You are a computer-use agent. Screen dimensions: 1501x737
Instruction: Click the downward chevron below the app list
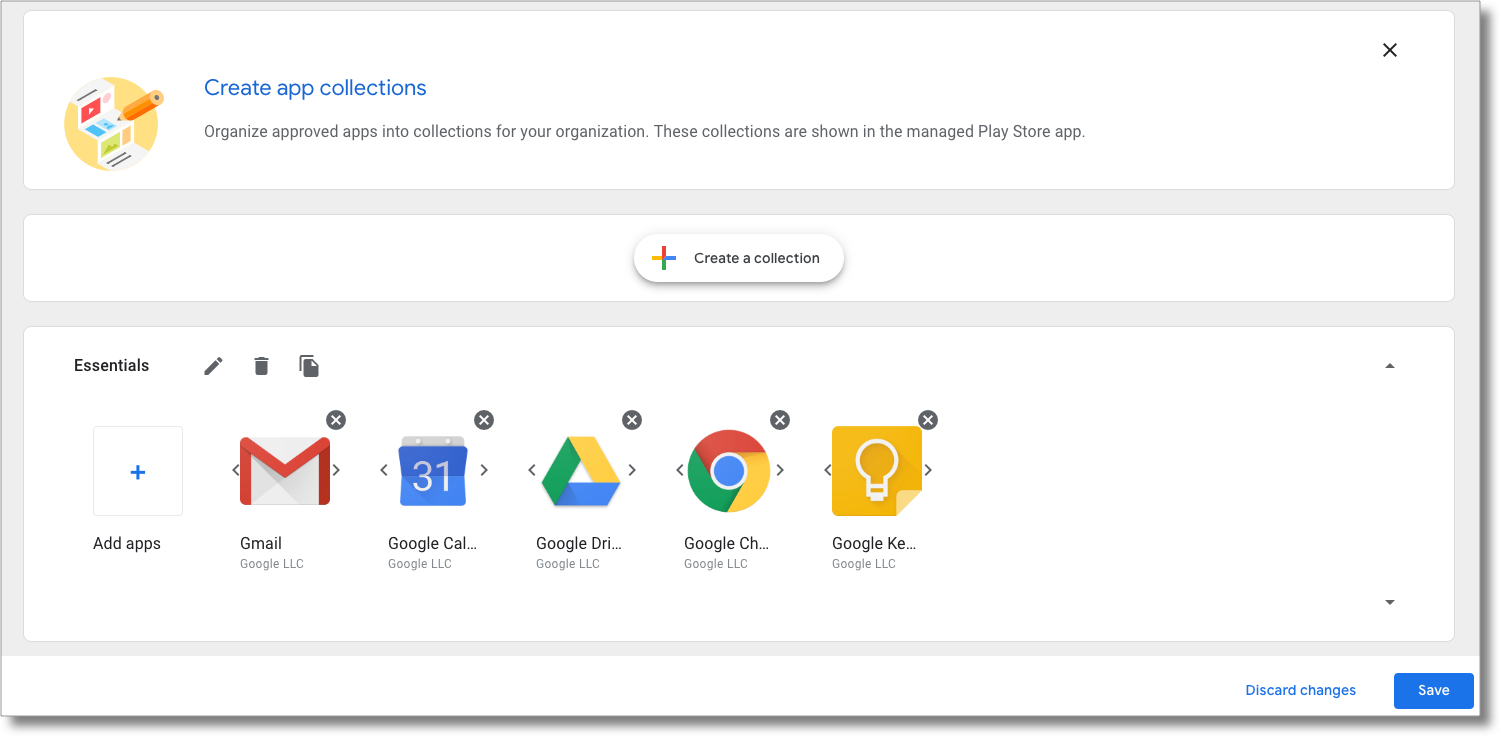click(1389, 602)
